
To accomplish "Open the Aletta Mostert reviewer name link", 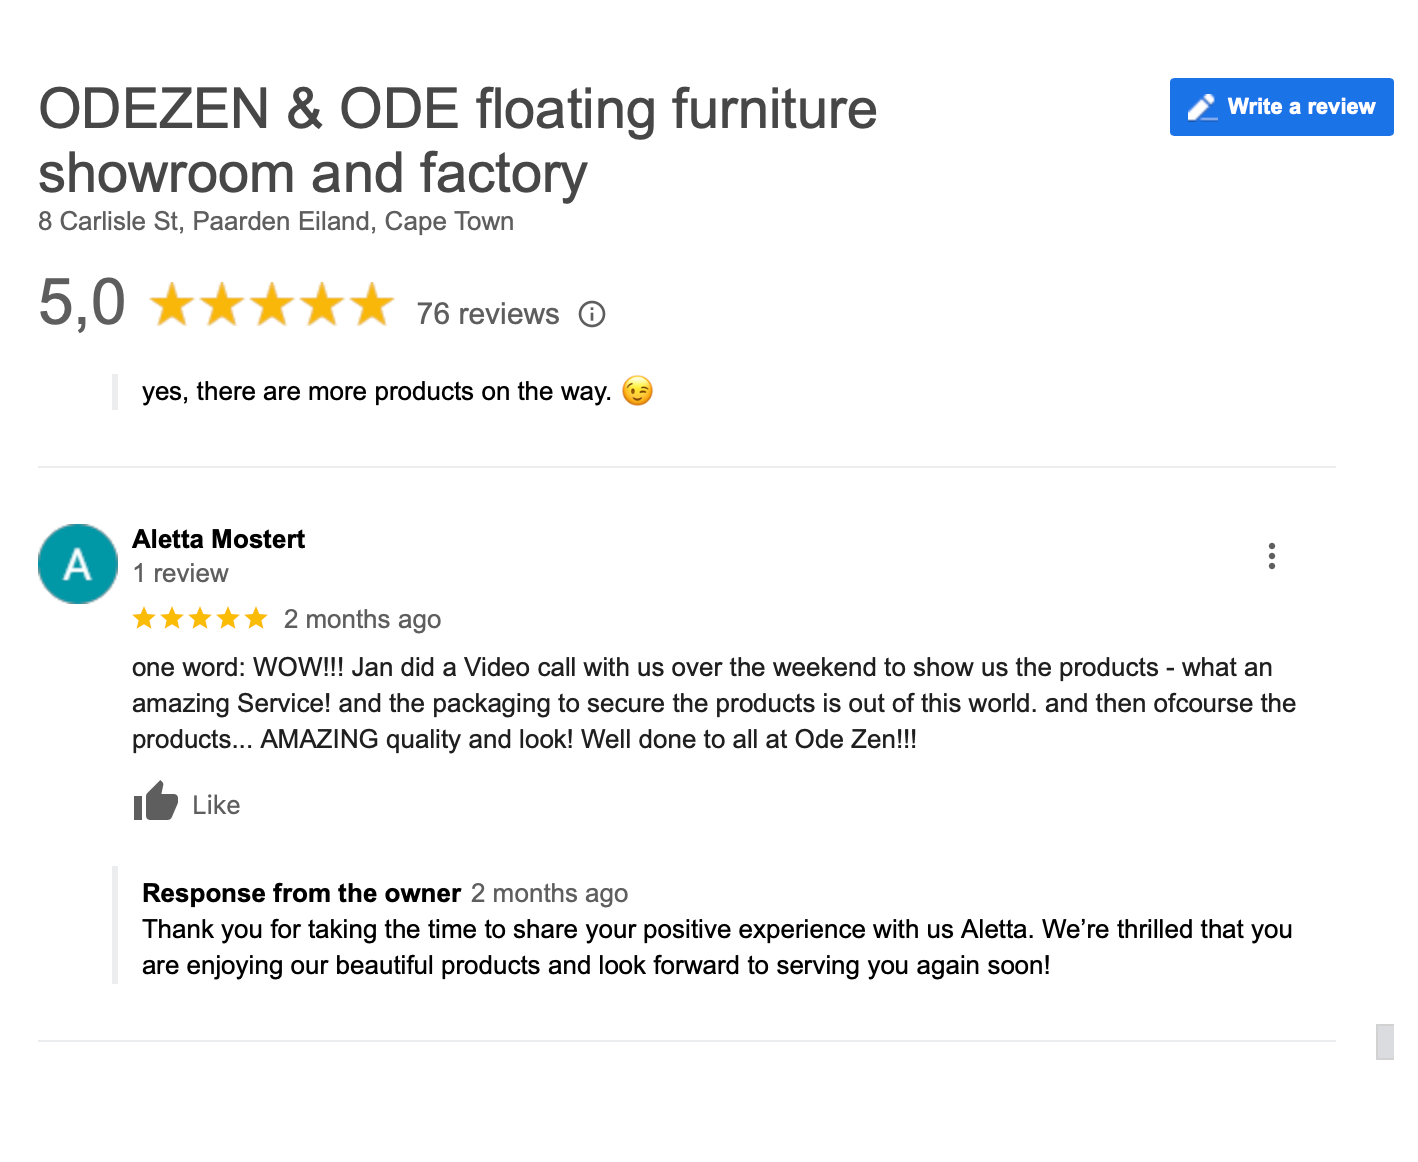I will (x=218, y=539).
